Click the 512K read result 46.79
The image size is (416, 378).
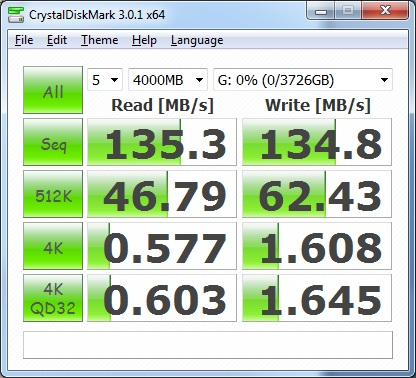(162, 194)
